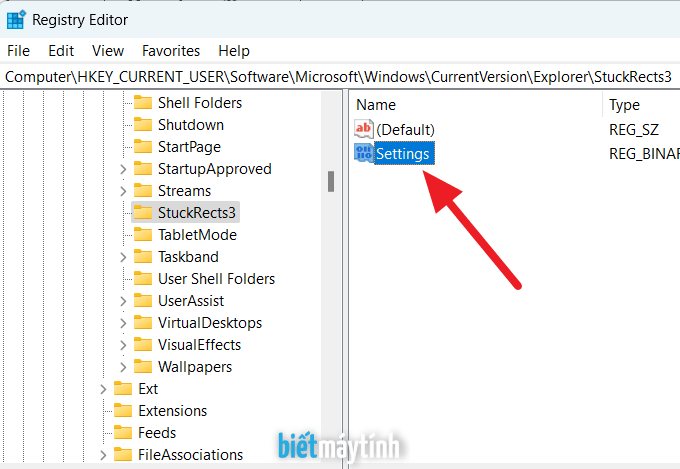Expand the VirtualDesktops key
The image size is (680, 469).
click(123, 323)
